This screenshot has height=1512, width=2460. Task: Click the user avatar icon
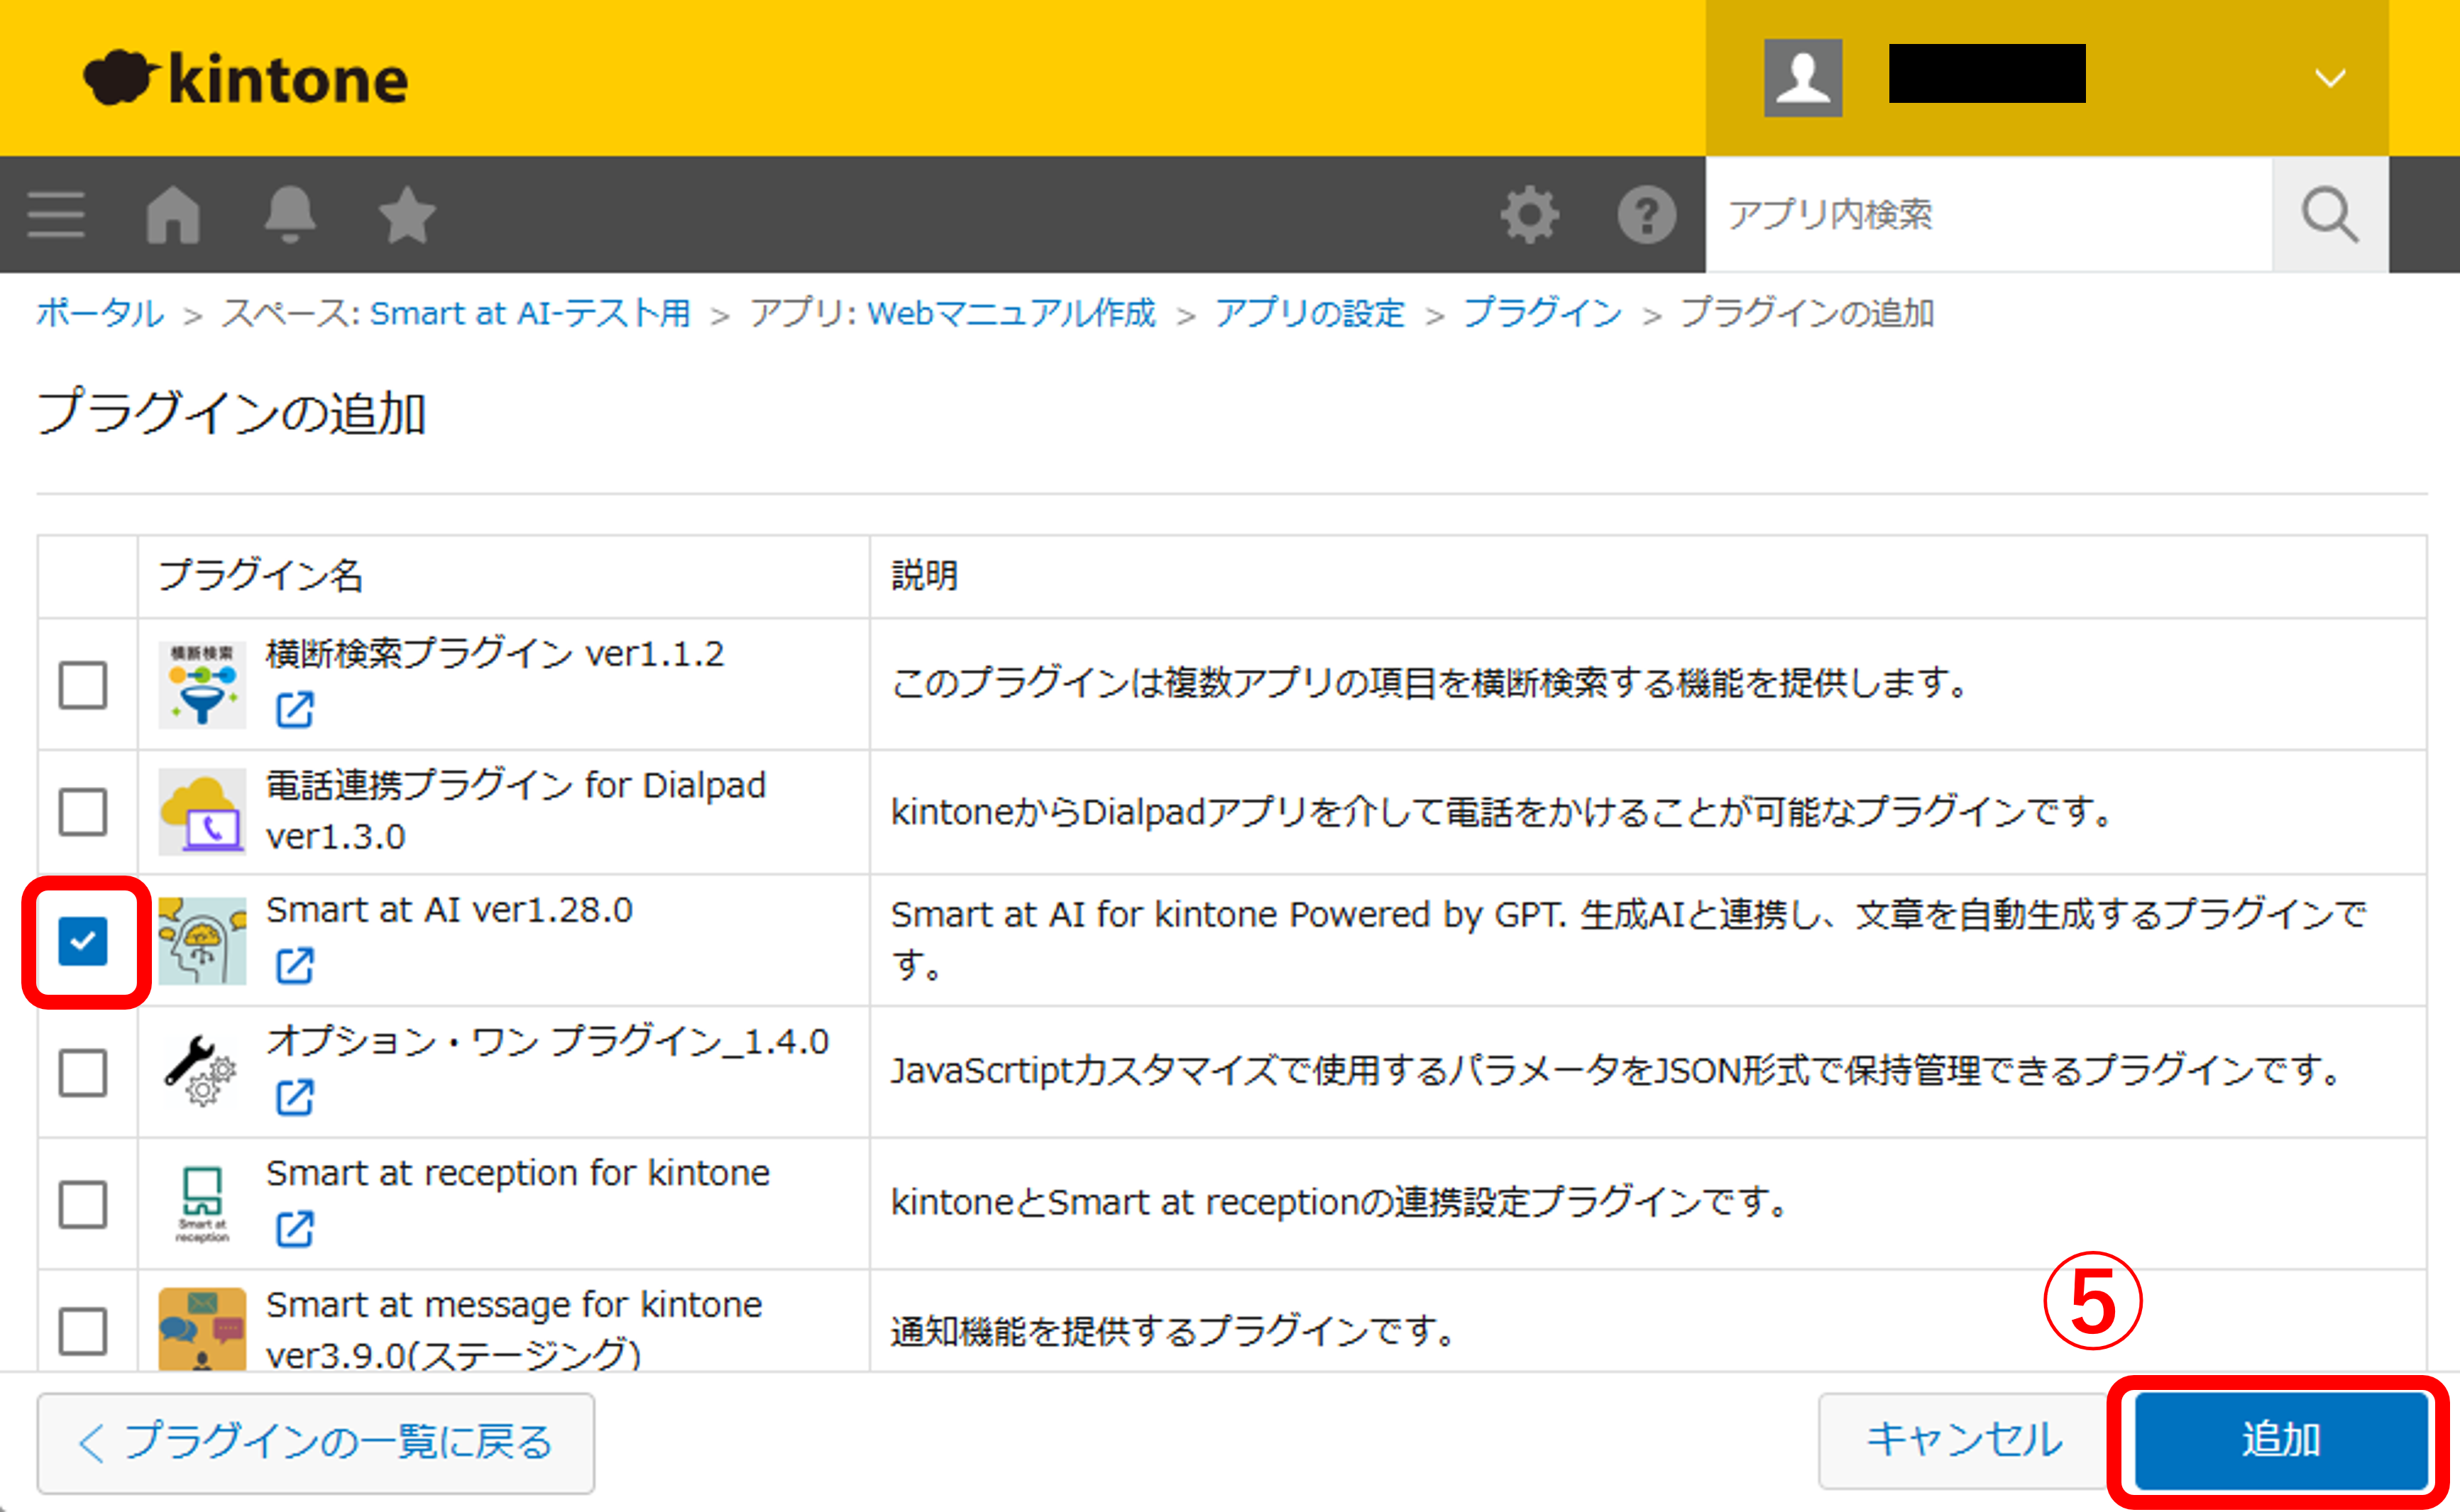1803,78
